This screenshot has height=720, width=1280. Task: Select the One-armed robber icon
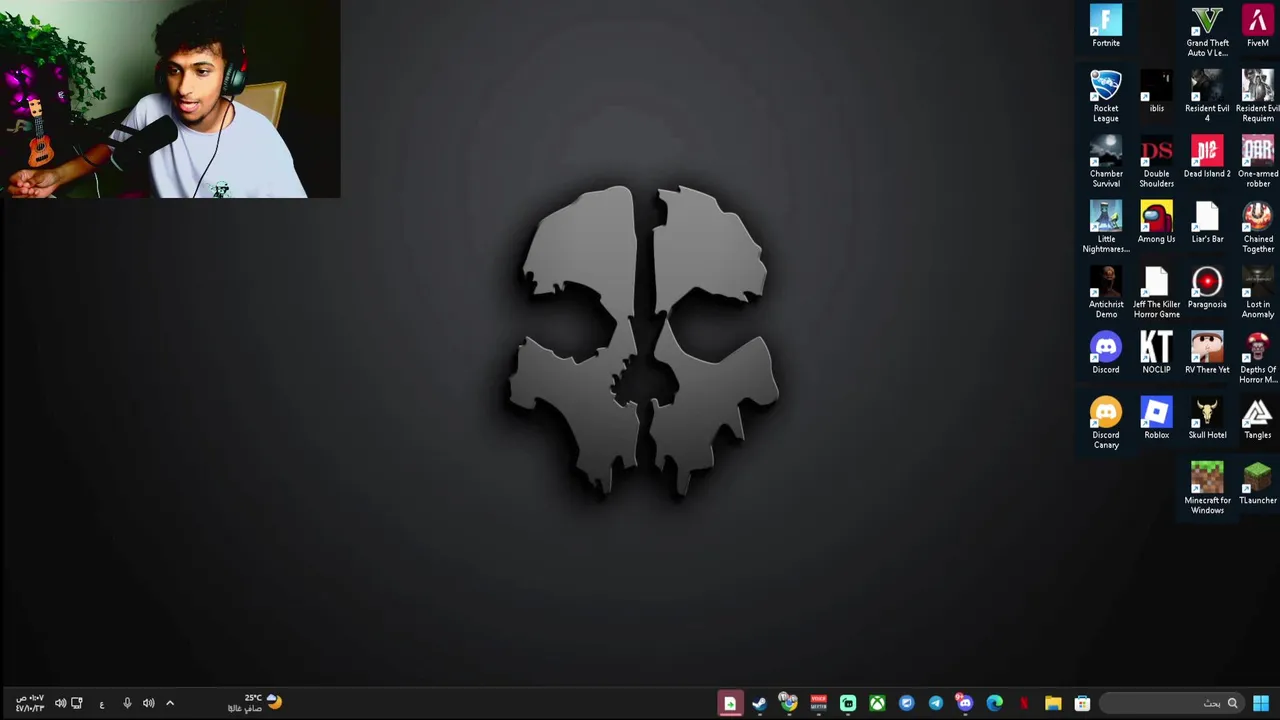coord(1258,162)
